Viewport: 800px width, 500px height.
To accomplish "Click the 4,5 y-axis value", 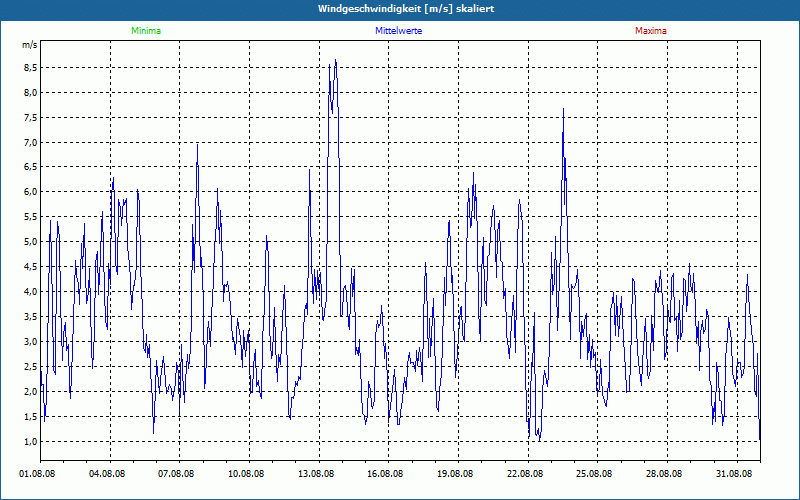I will click(31, 267).
